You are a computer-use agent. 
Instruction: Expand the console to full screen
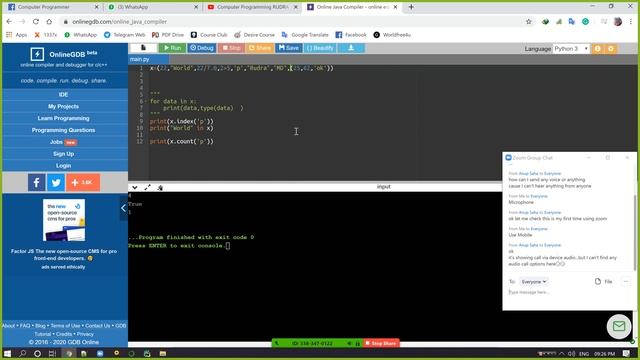click(147, 187)
